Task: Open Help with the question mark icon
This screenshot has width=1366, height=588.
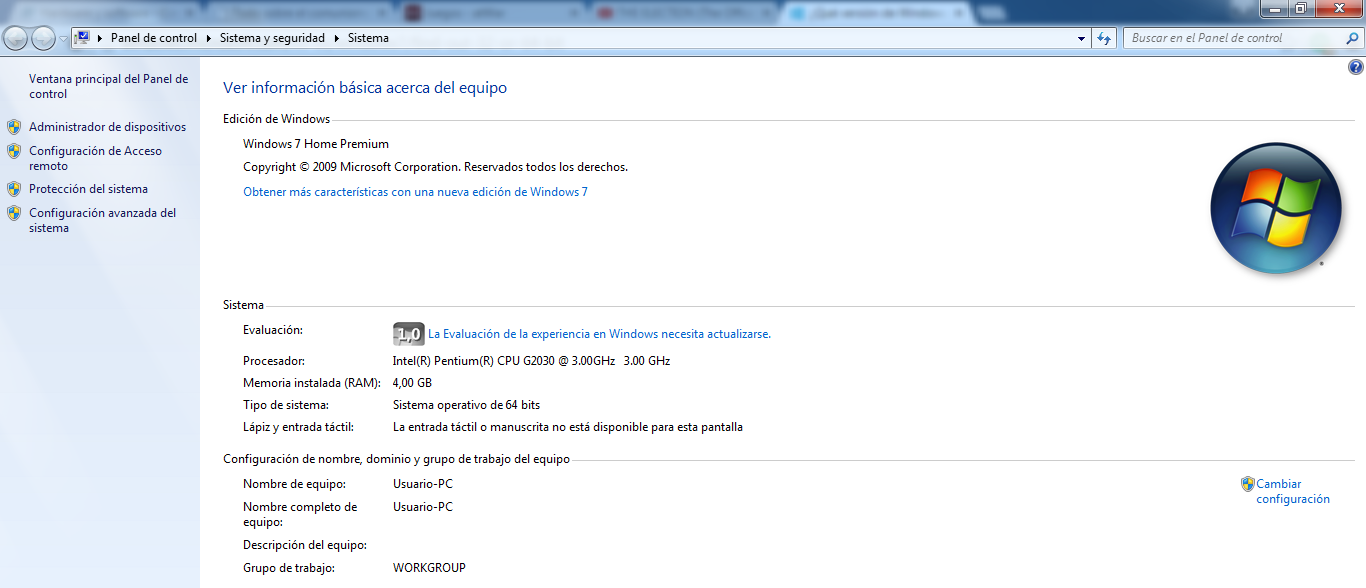Action: pyautogui.click(x=1356, y=68)
